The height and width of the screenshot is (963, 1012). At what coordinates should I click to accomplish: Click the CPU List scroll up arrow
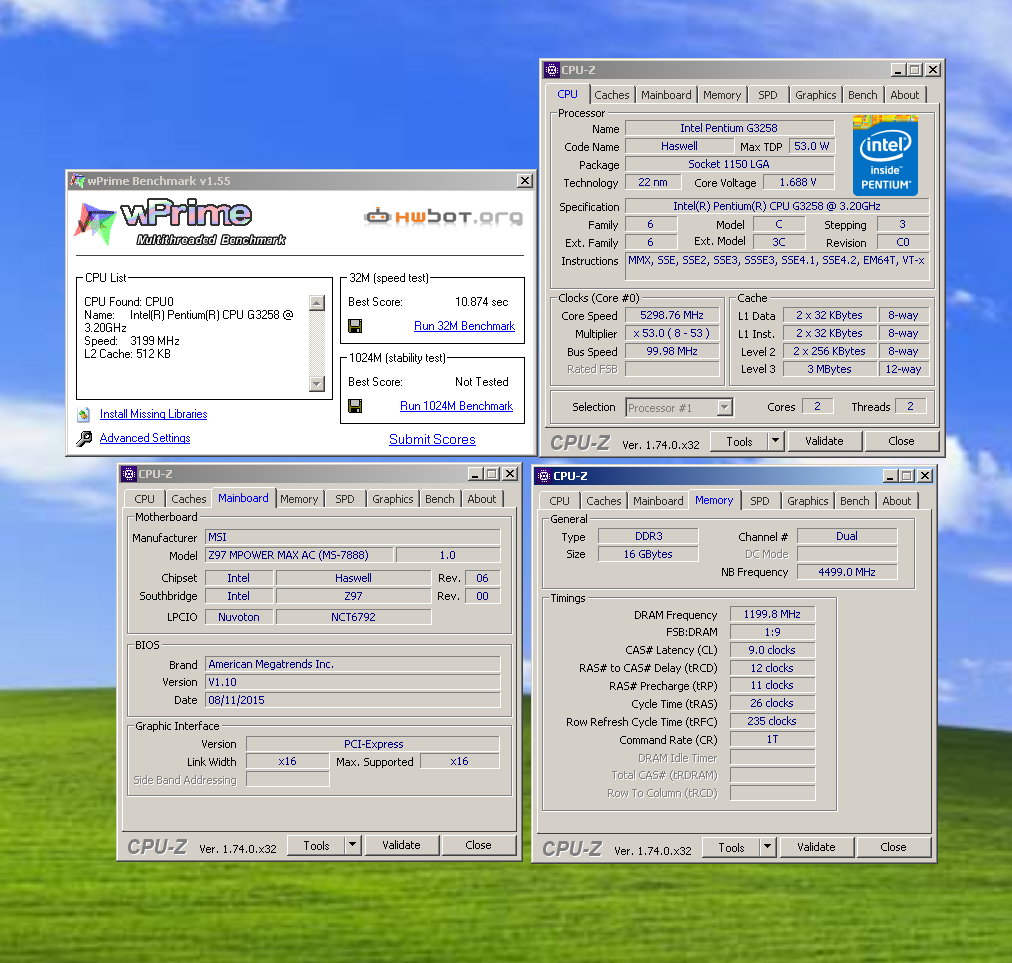coord(317,303)
